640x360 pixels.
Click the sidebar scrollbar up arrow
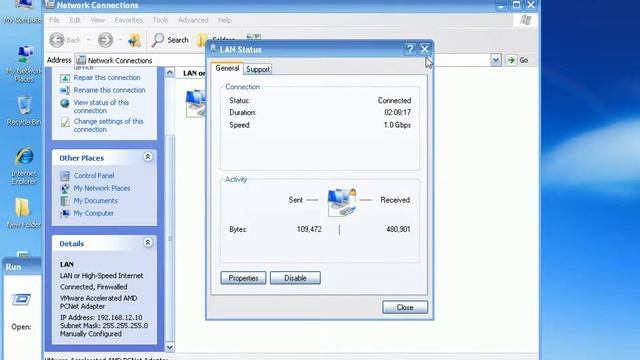point(170,73)
